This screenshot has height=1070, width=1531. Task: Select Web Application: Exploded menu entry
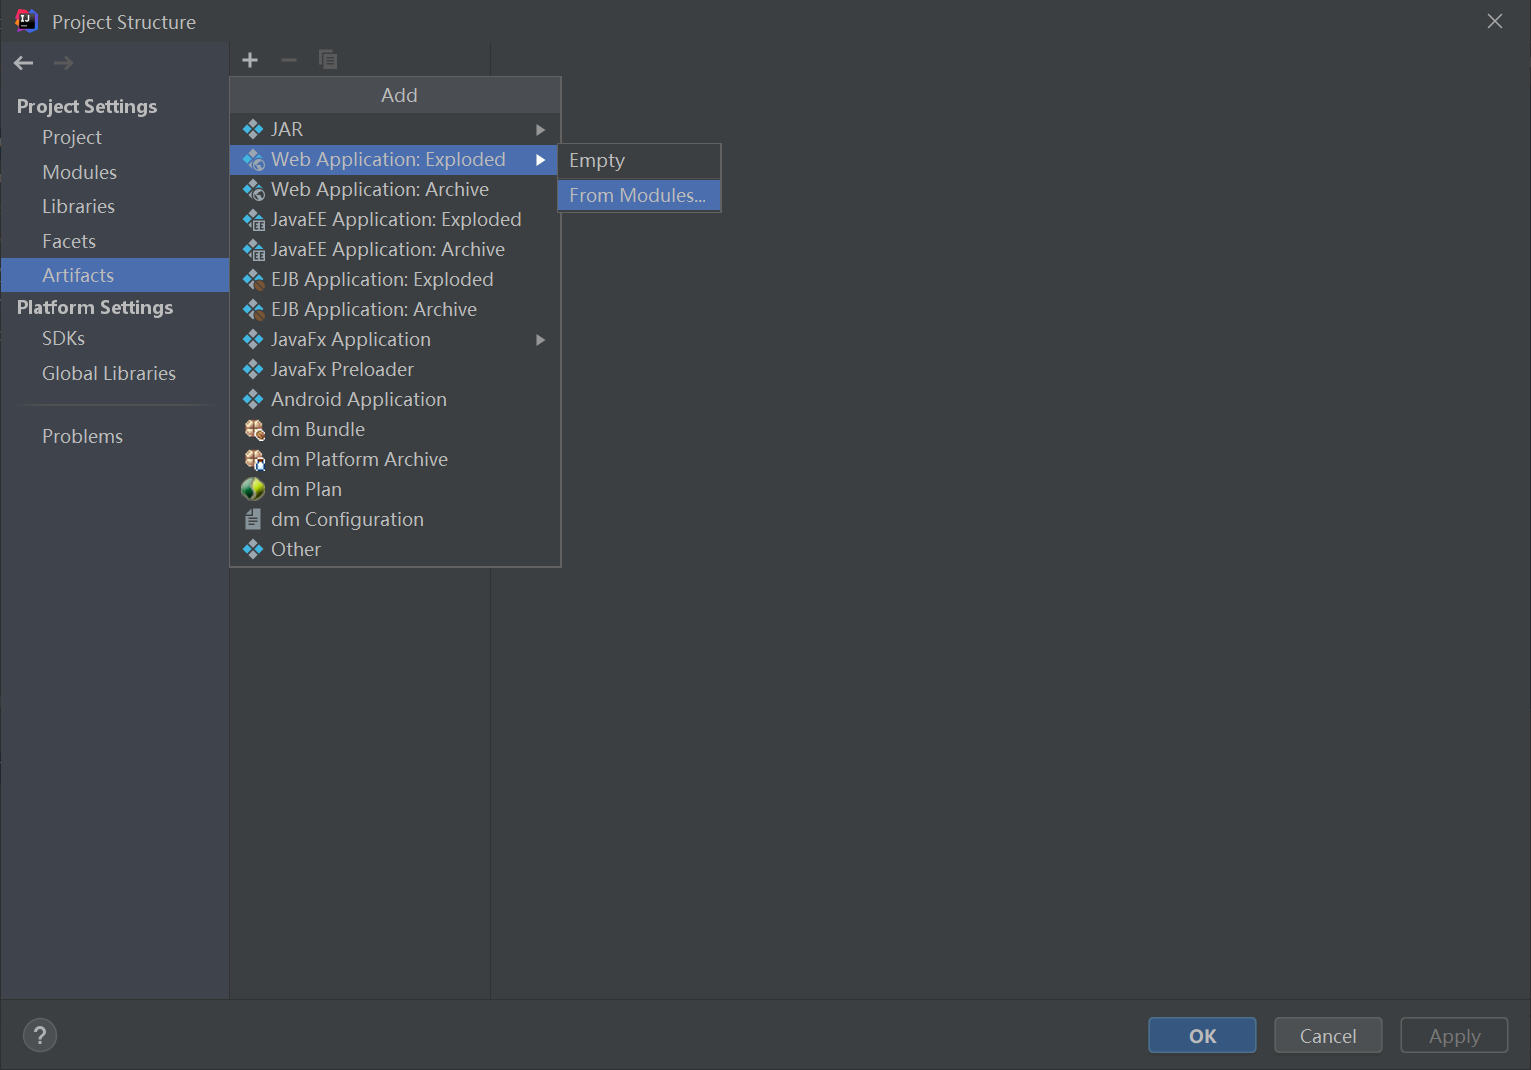(x=395, y=159)
